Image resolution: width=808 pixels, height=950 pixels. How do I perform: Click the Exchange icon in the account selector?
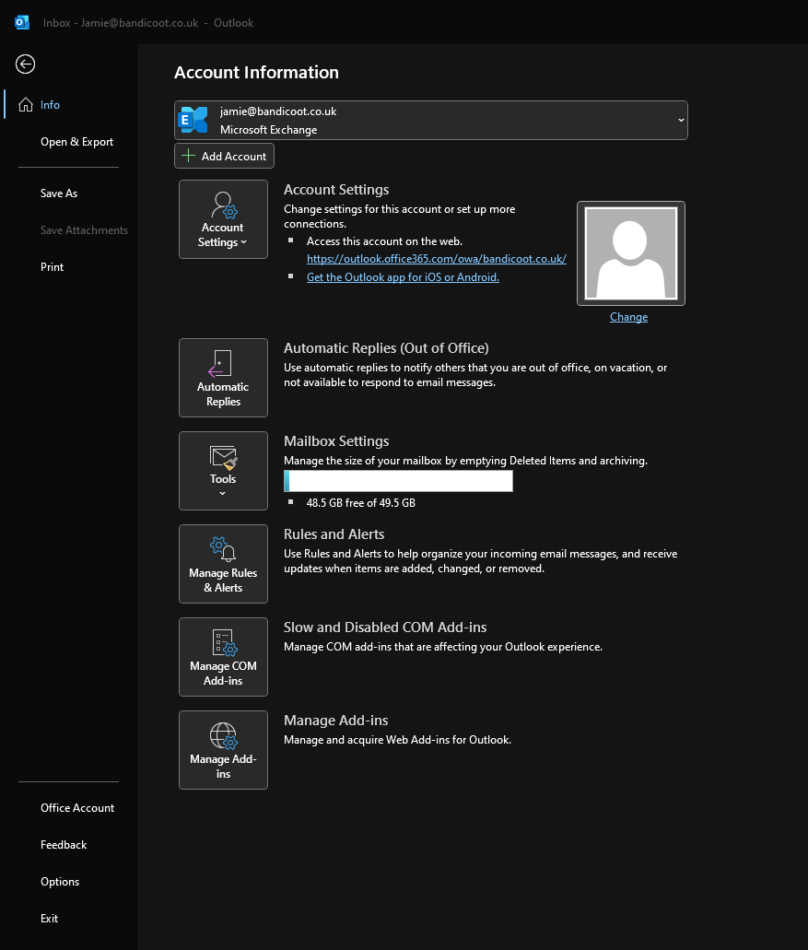(x=193, y=120)
